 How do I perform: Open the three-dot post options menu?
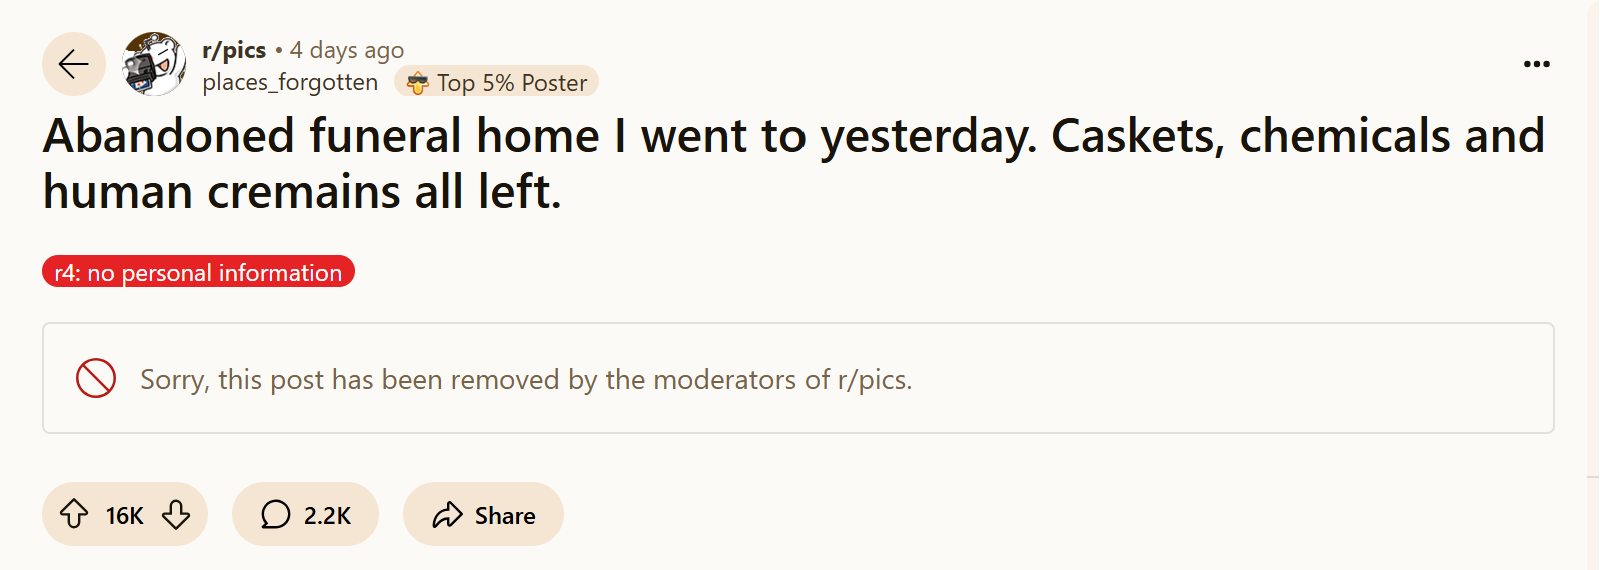(1536, 64)
